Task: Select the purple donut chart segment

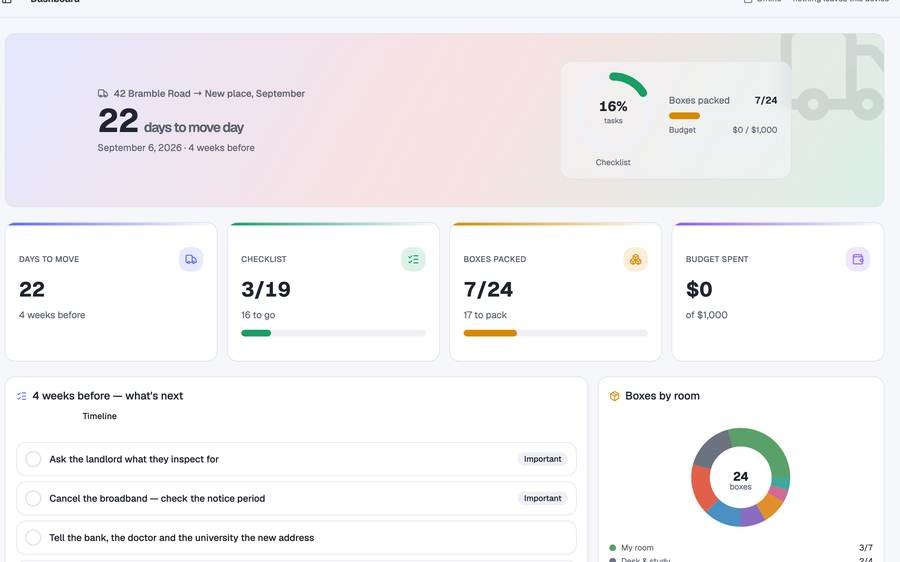Action: click(751, 516)
